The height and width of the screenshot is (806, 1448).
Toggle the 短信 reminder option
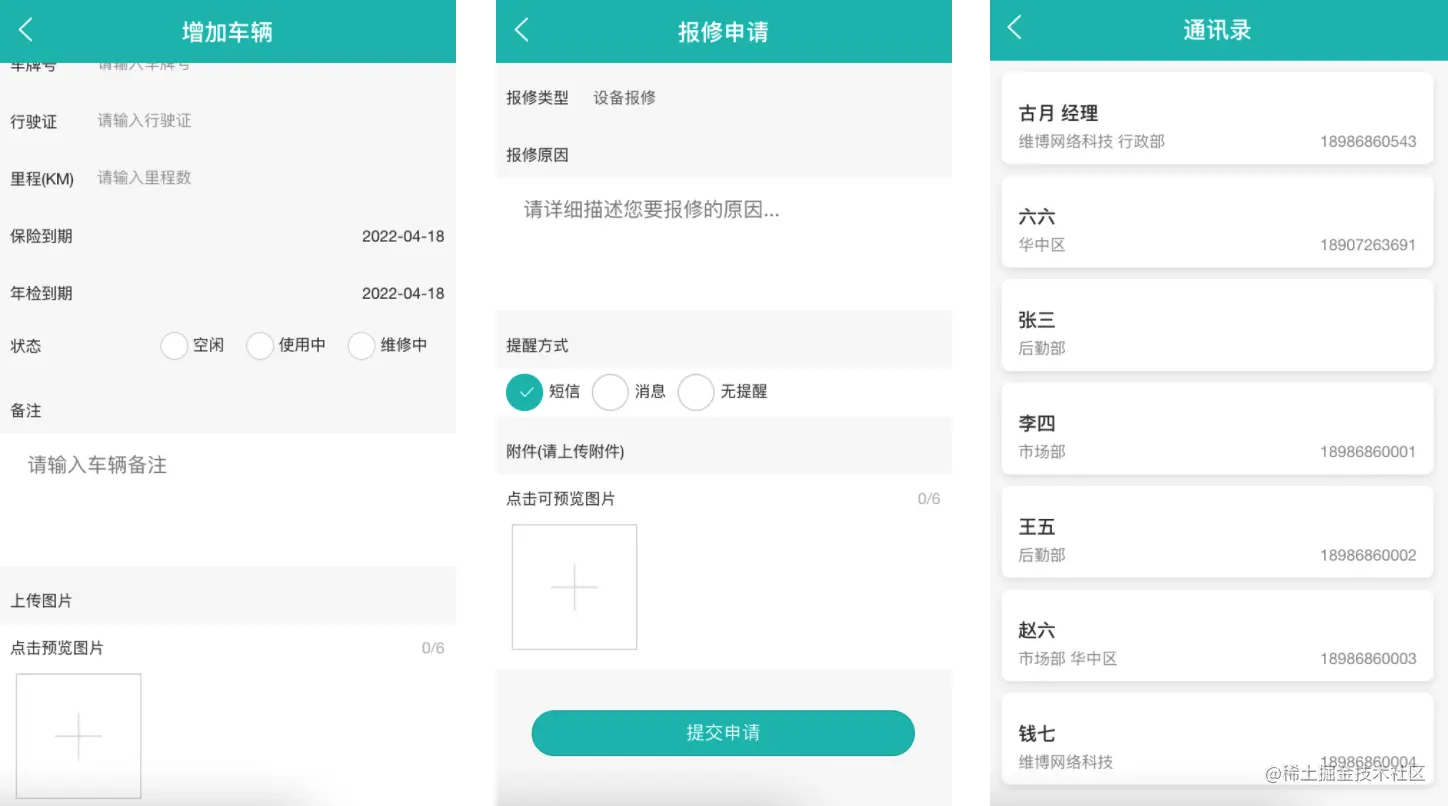(x=524, y=392)
